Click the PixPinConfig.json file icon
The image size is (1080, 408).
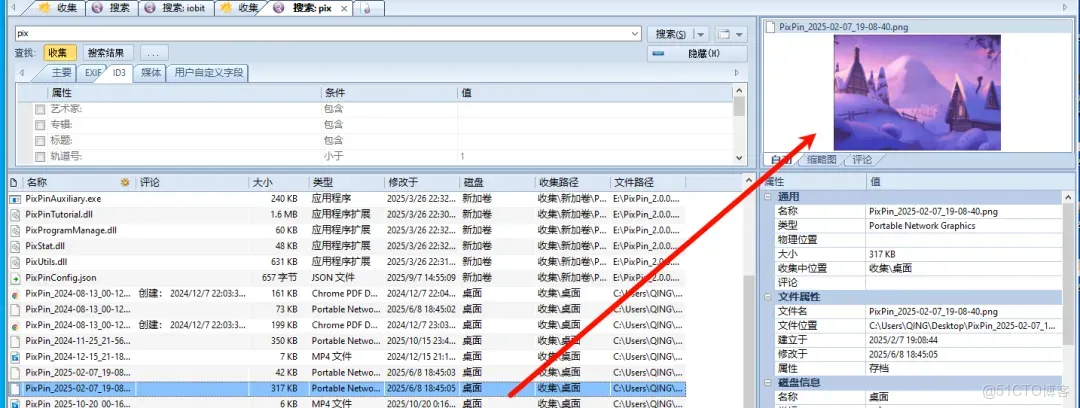point(15,278)
